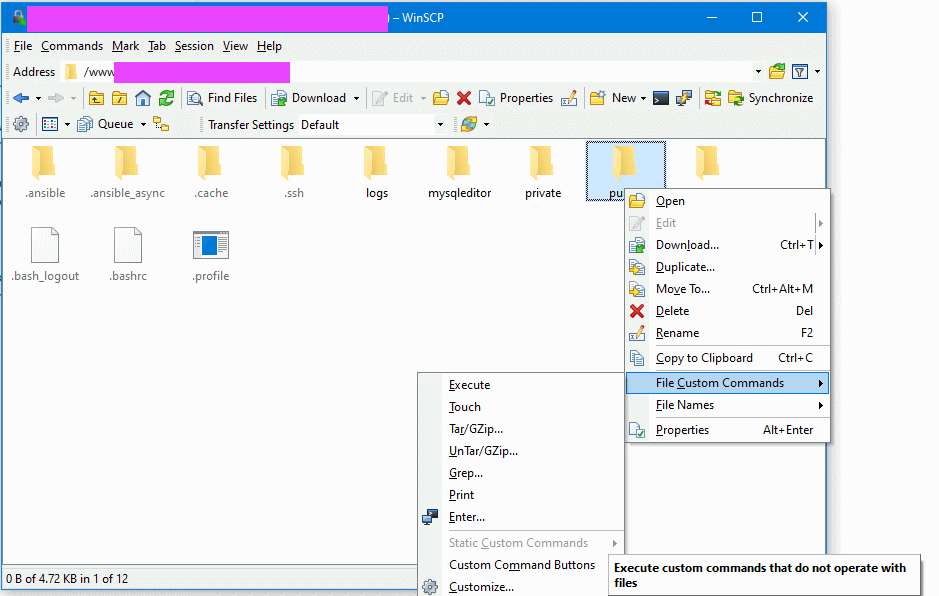Go to the home directory icon
The image size is (939, 596).
click(x=143, y=98)
